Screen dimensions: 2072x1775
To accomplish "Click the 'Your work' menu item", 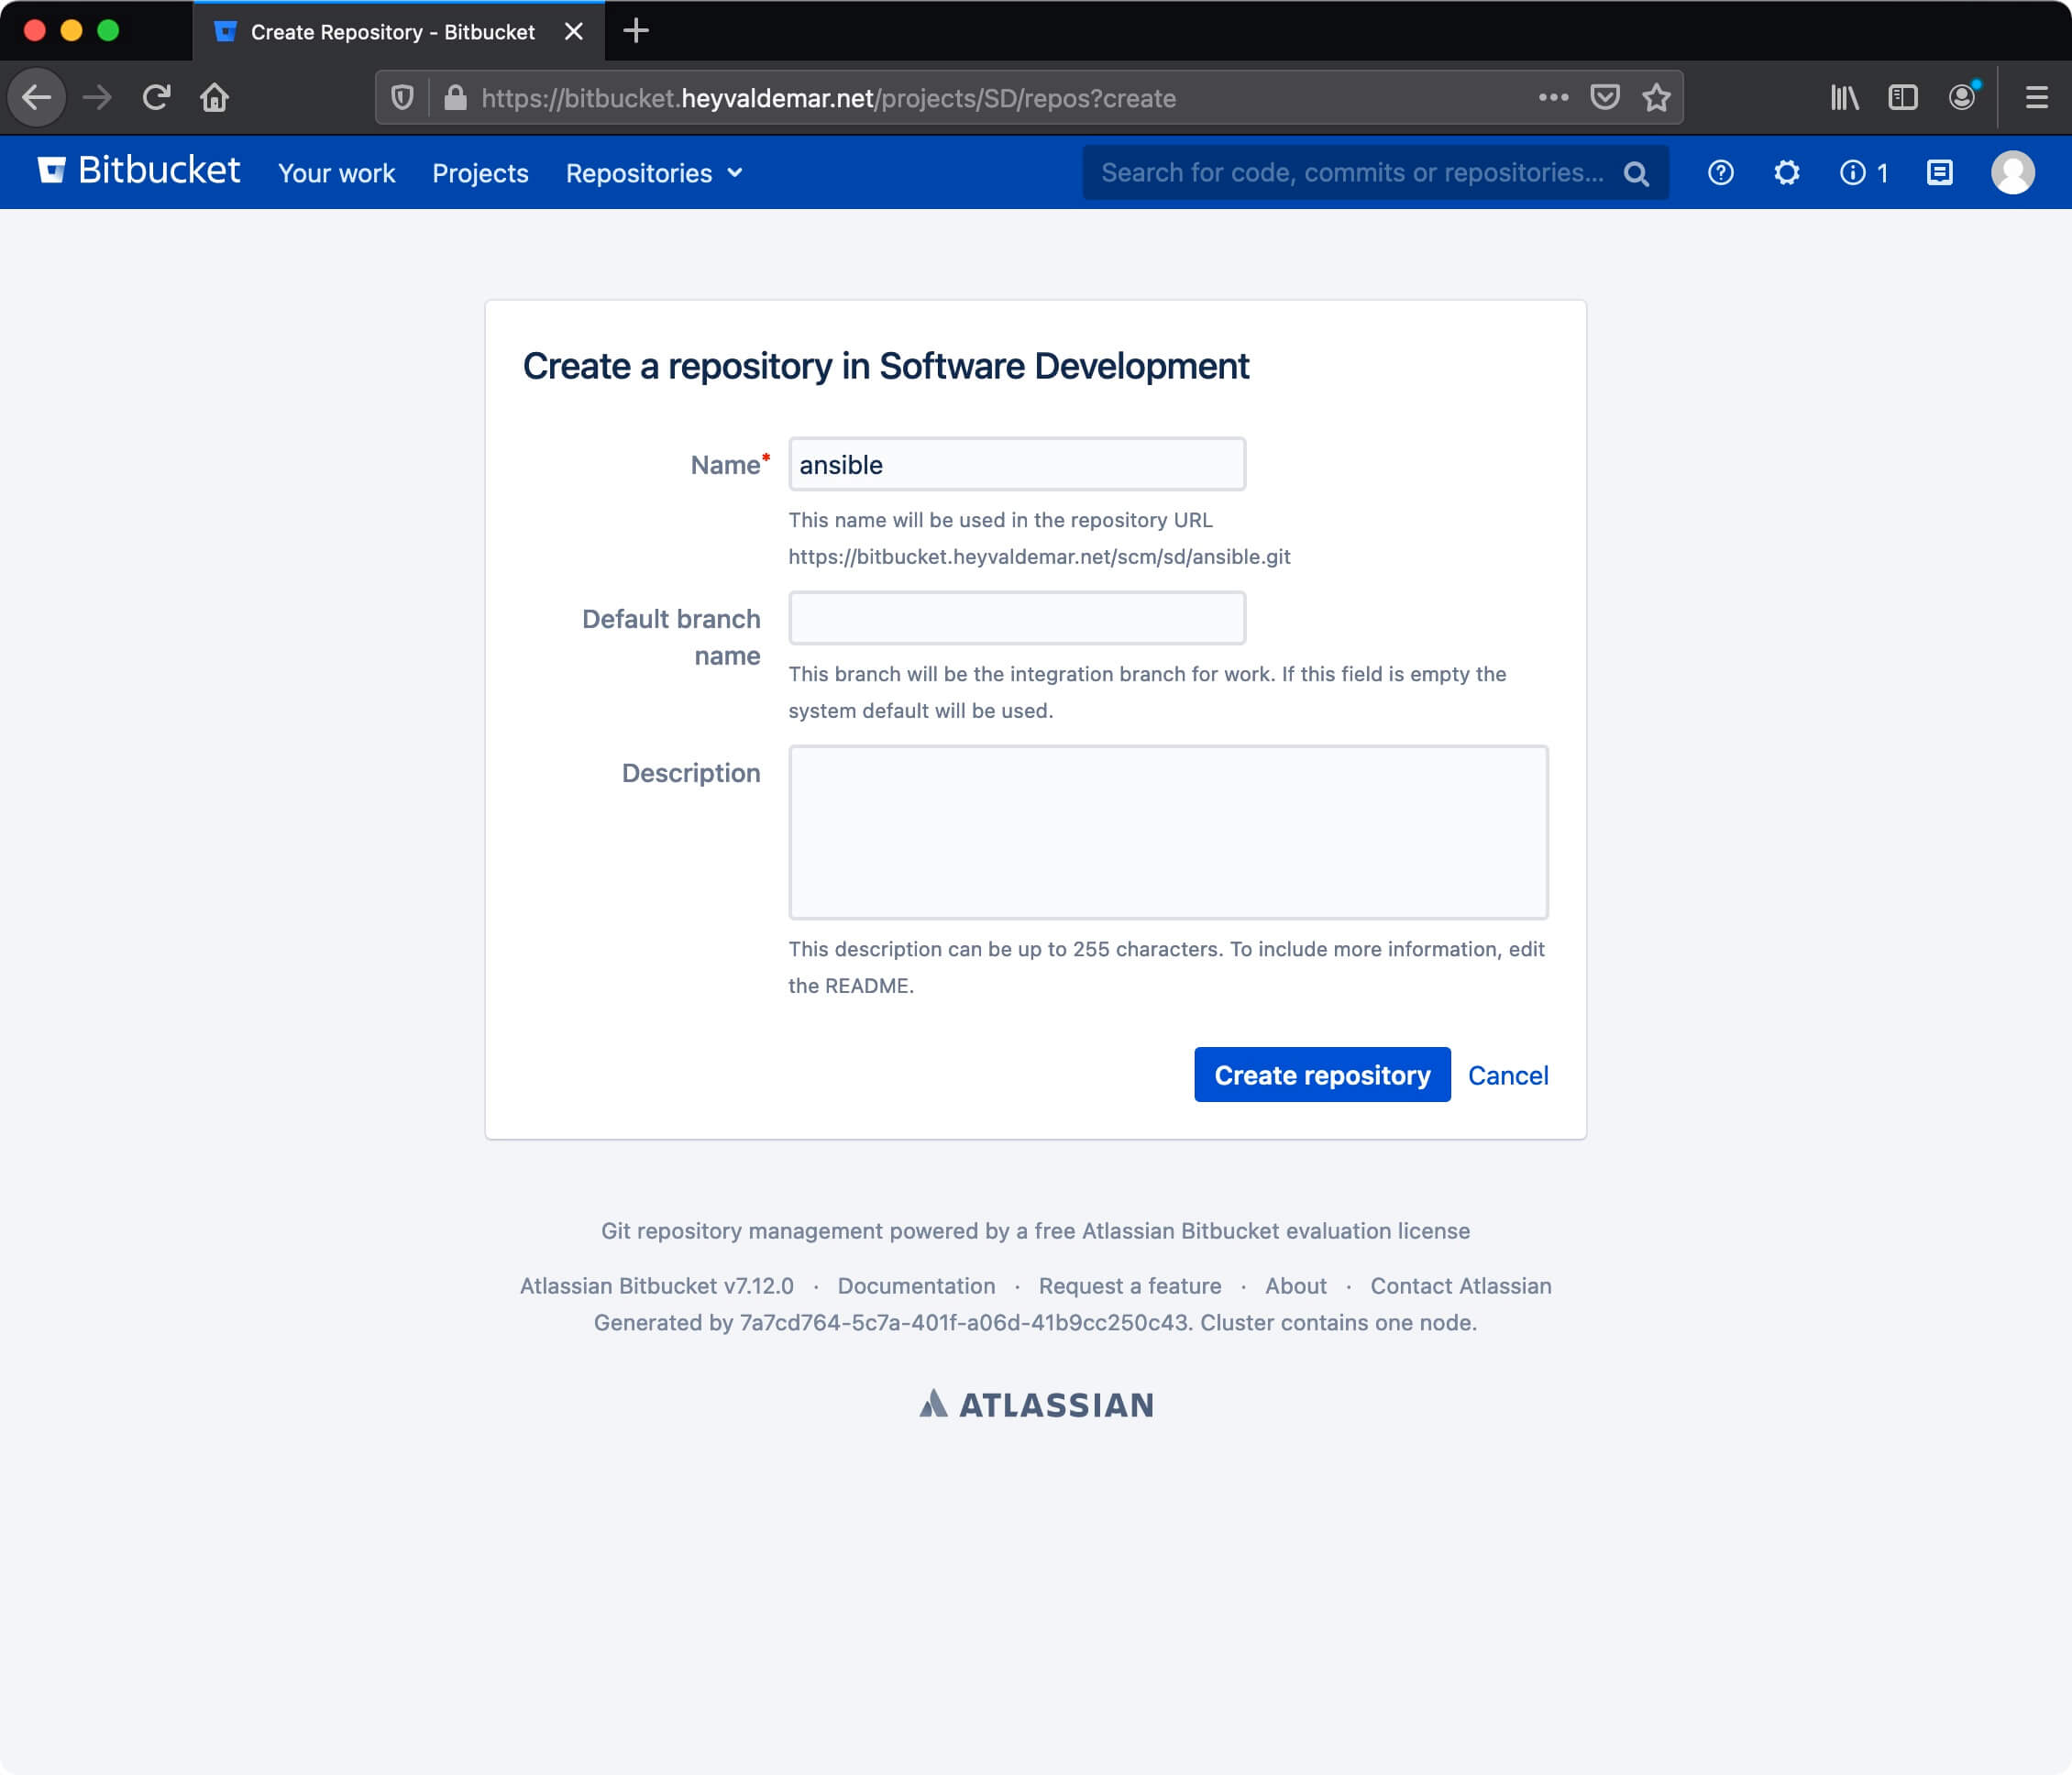I will pyautogui.click(x=336, y=171).
